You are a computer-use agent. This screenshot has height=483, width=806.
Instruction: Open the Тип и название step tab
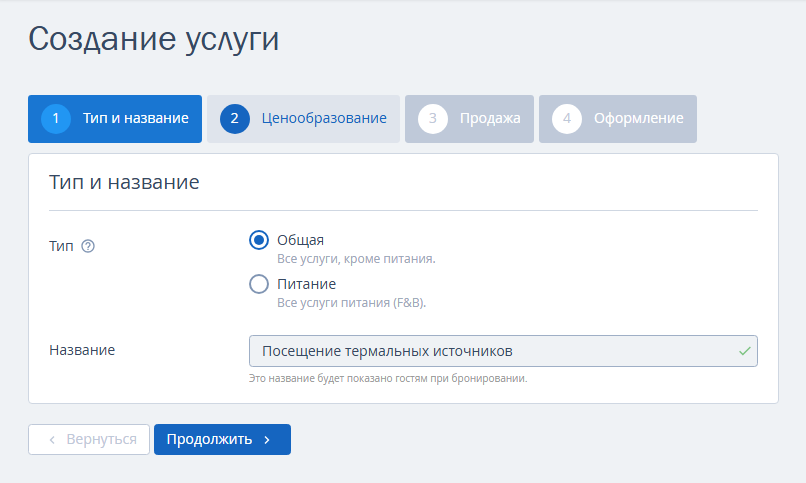(x=115, y=119)
